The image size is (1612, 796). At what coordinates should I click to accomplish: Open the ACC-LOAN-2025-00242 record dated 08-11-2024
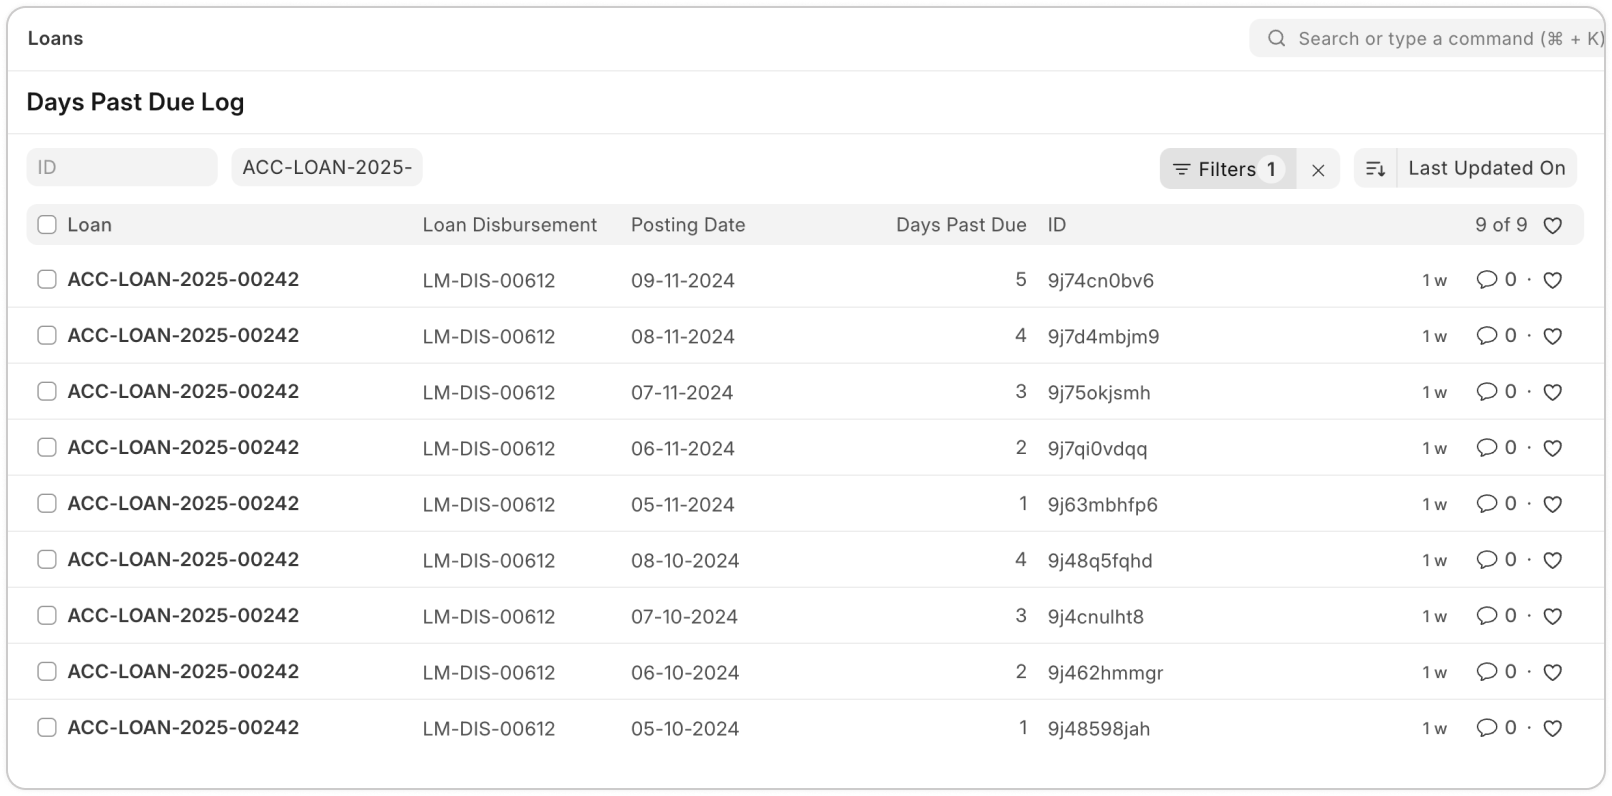(x=183, y=336)
